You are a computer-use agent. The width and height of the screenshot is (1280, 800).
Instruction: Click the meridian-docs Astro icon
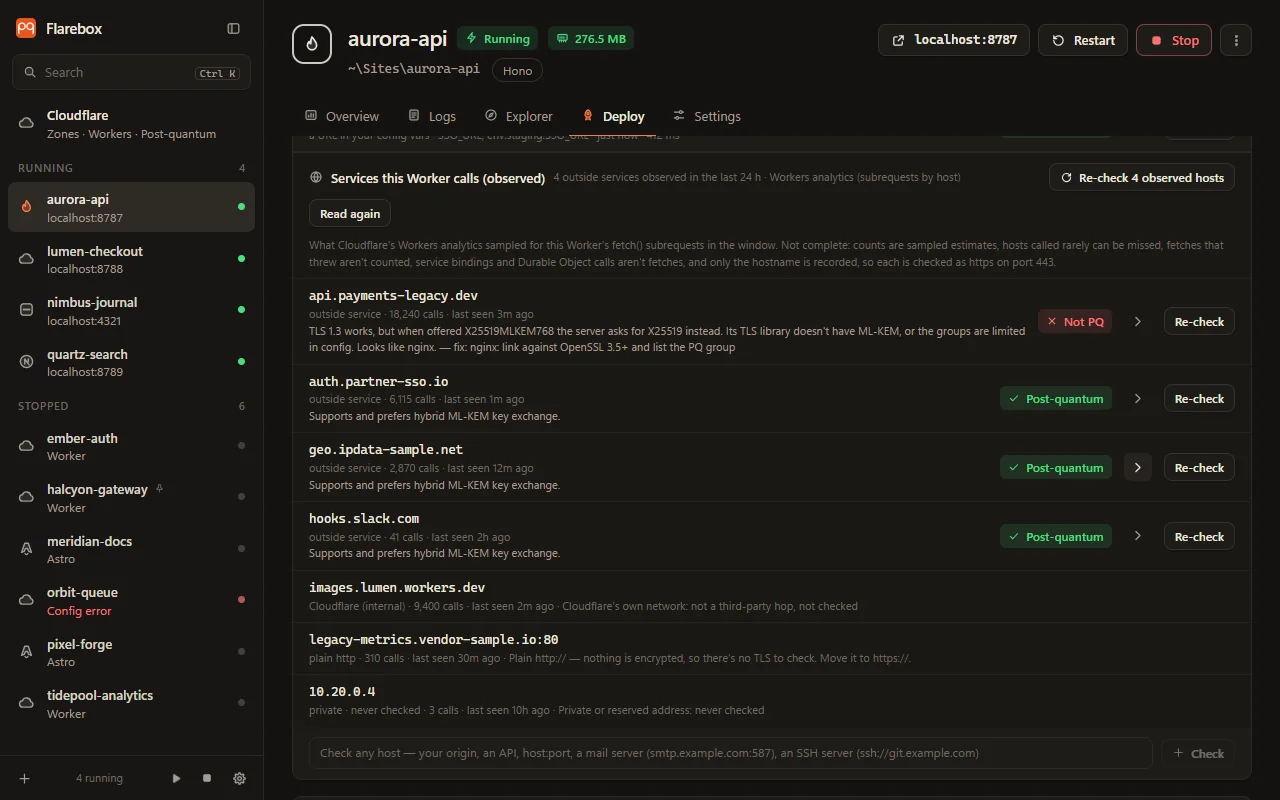27,549
